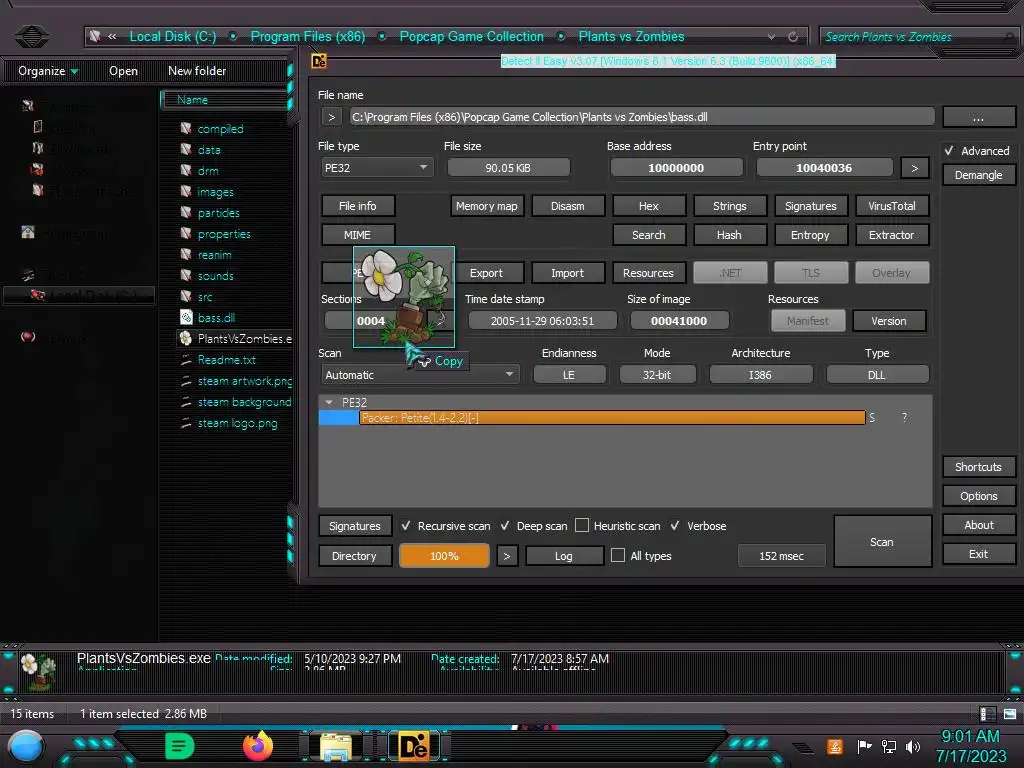Click the src folder icon
Image resolution: width=1024 pixels, height=768 pixels.
[x=186, y=296]
